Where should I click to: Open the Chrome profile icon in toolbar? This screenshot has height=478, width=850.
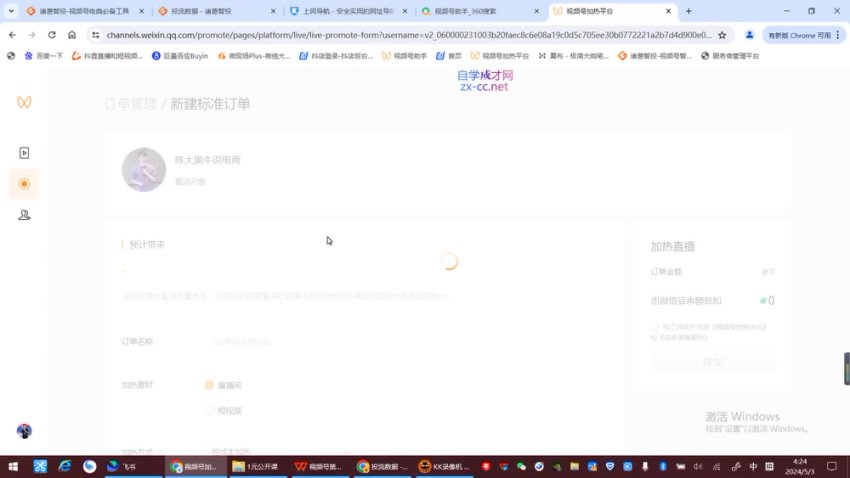[x=750, y=34]
